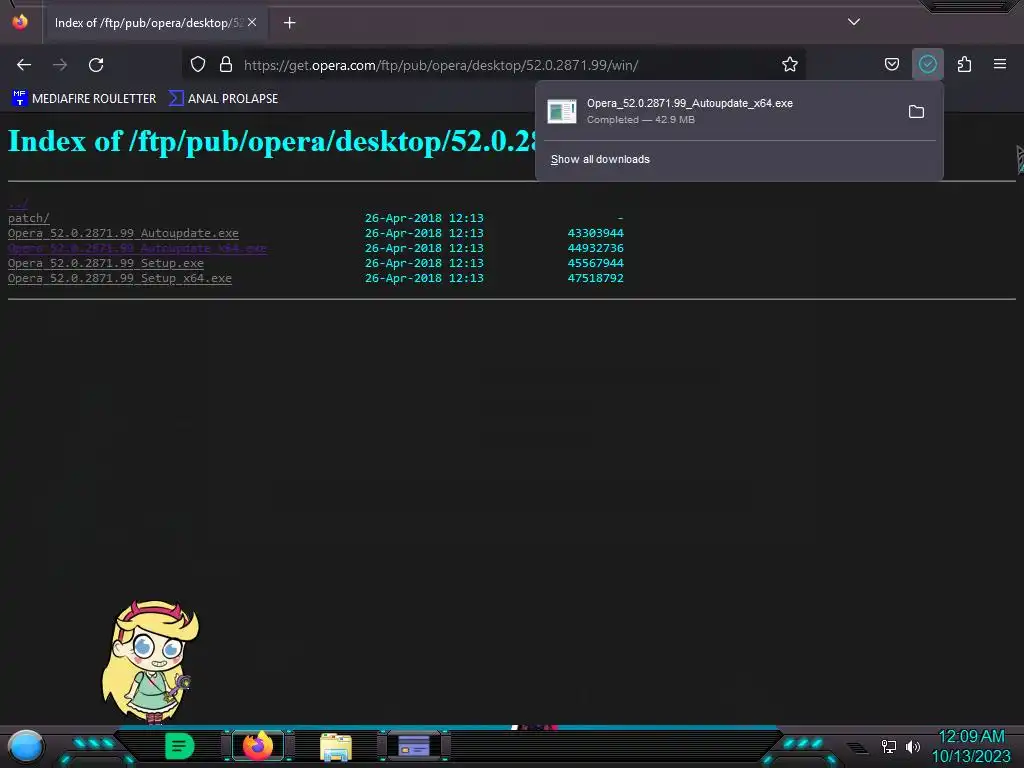
Task: Close the Index of /ftp tab
Action: coord(252,22)
